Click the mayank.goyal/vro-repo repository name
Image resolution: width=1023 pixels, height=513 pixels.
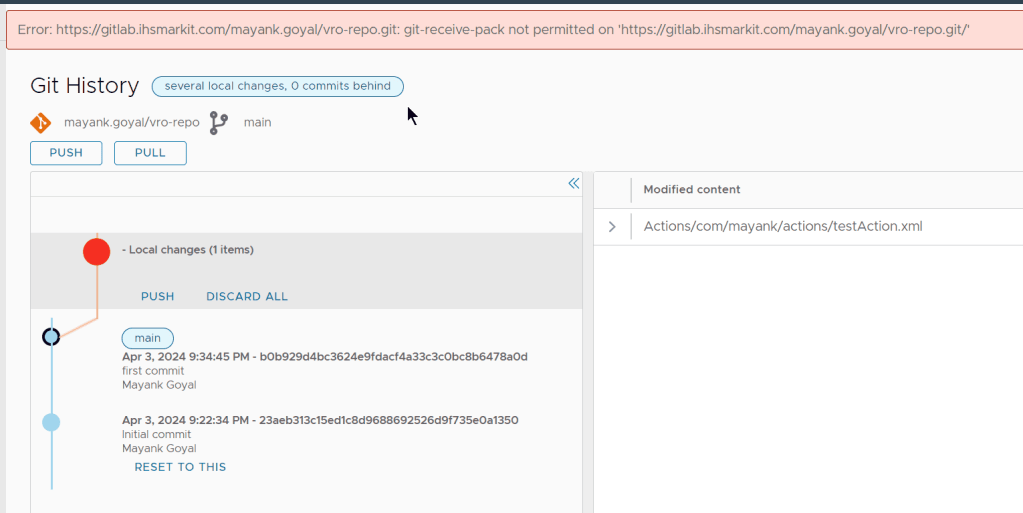point(131,123)
